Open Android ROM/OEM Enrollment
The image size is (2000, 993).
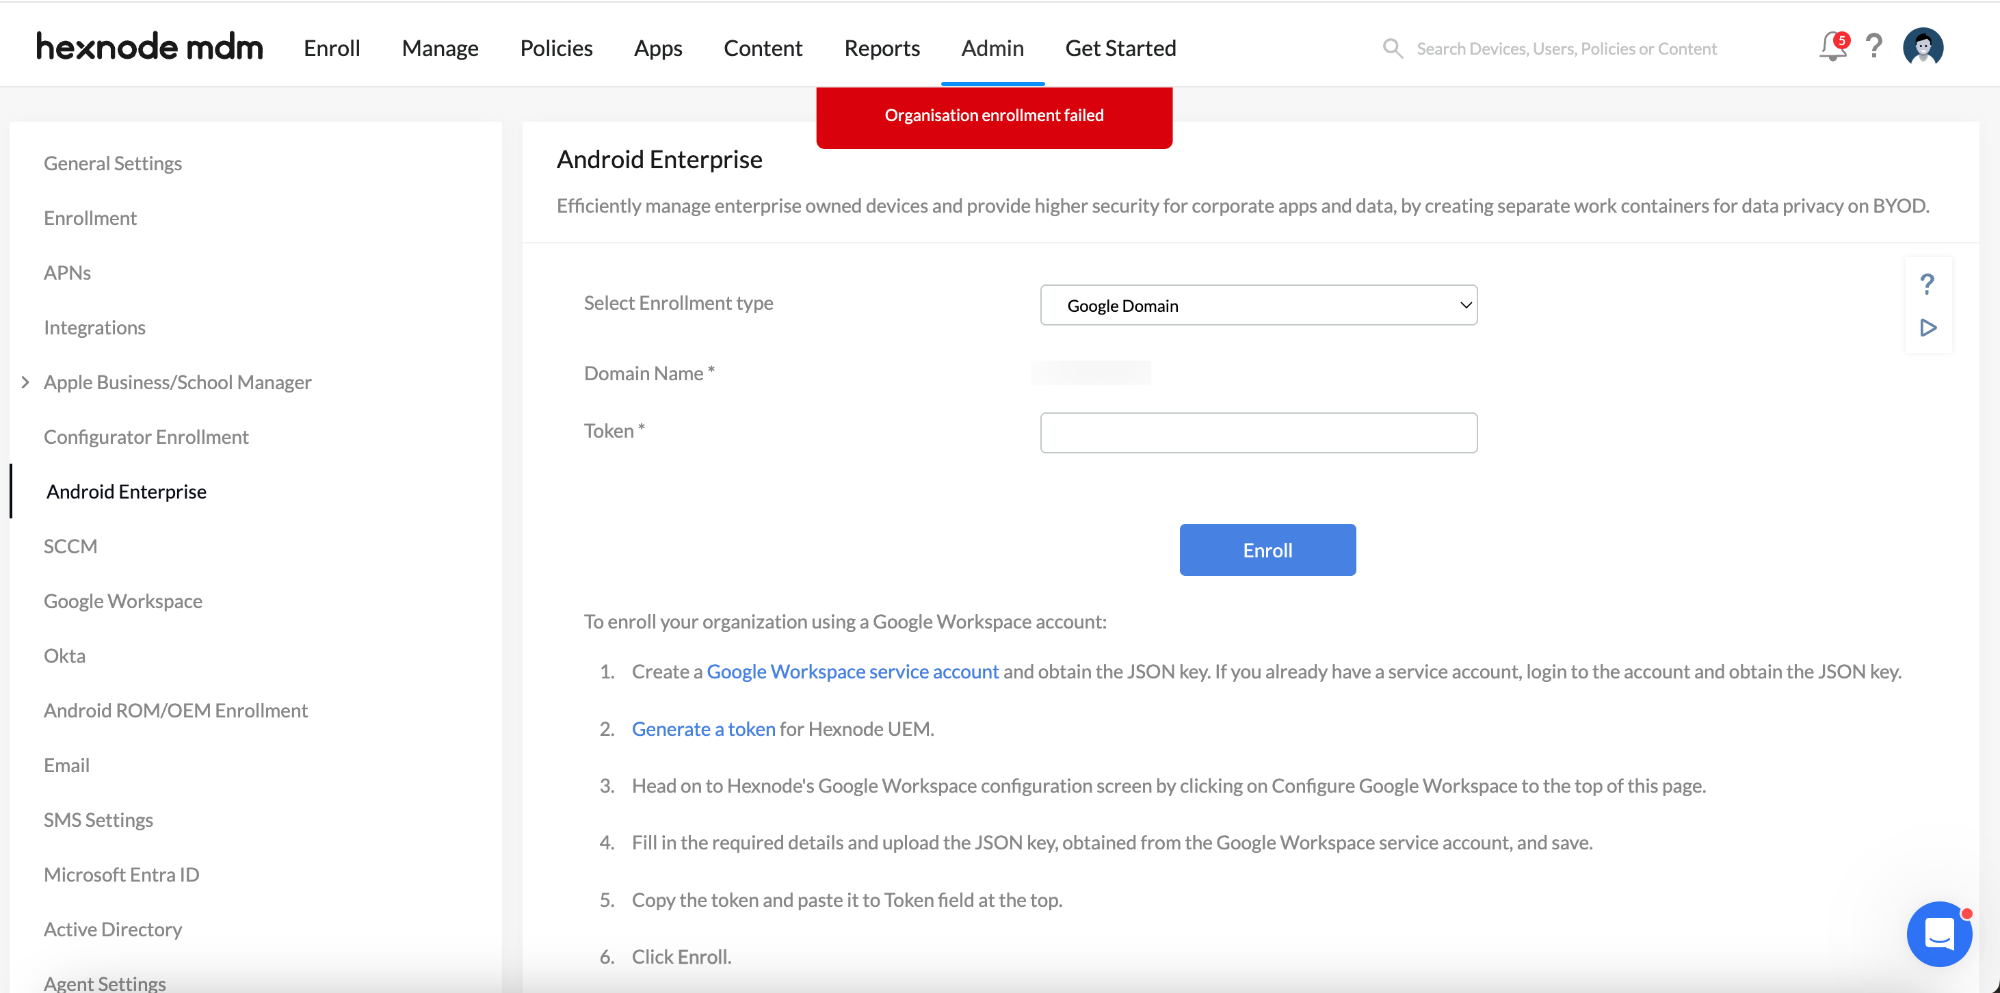[176, 711]
